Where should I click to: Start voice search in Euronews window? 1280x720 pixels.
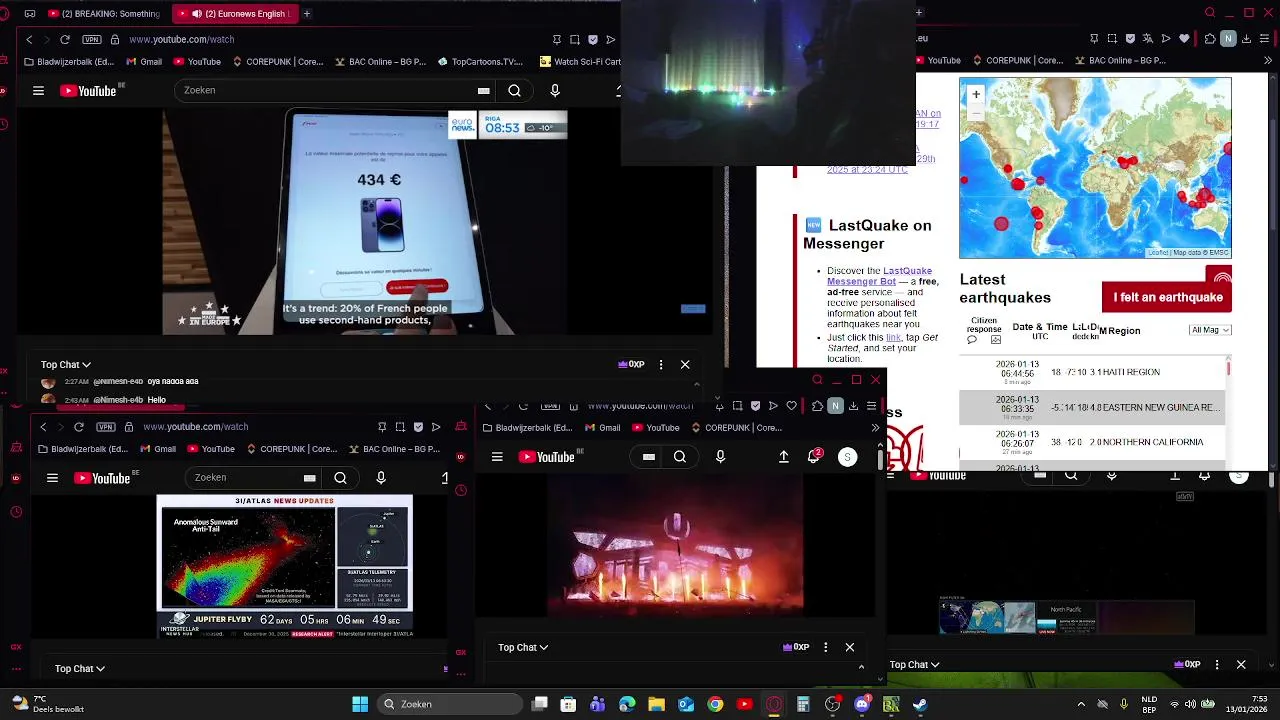pyautogui.click(x=555, y=90)
